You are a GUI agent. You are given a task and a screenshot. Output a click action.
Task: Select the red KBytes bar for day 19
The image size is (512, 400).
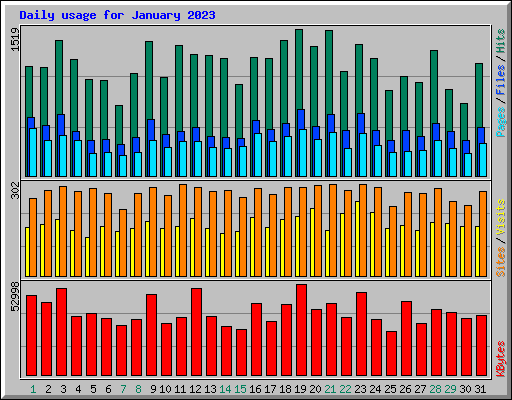pos(301,330)
